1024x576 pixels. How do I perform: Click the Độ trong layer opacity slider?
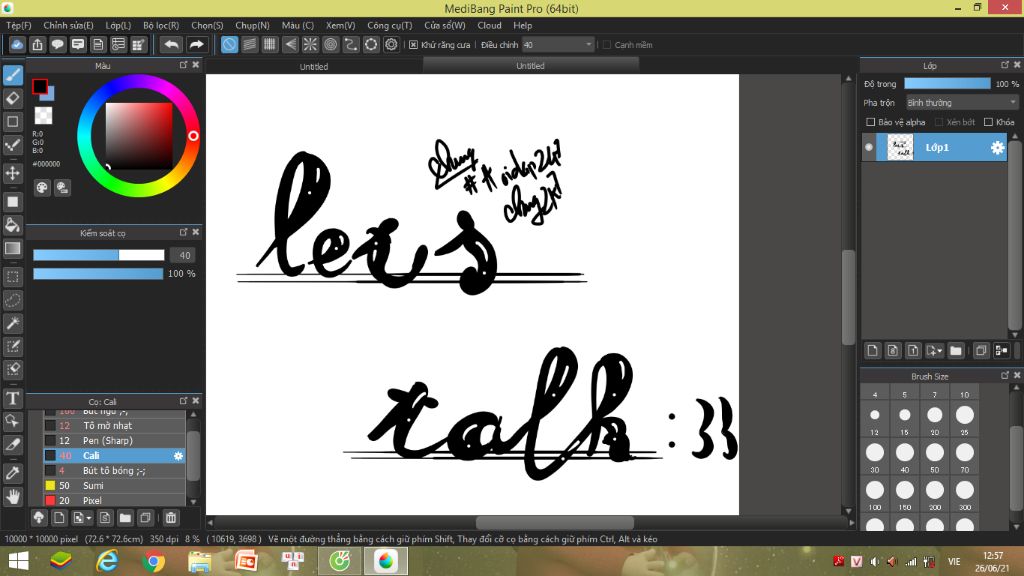pos(947,84)
